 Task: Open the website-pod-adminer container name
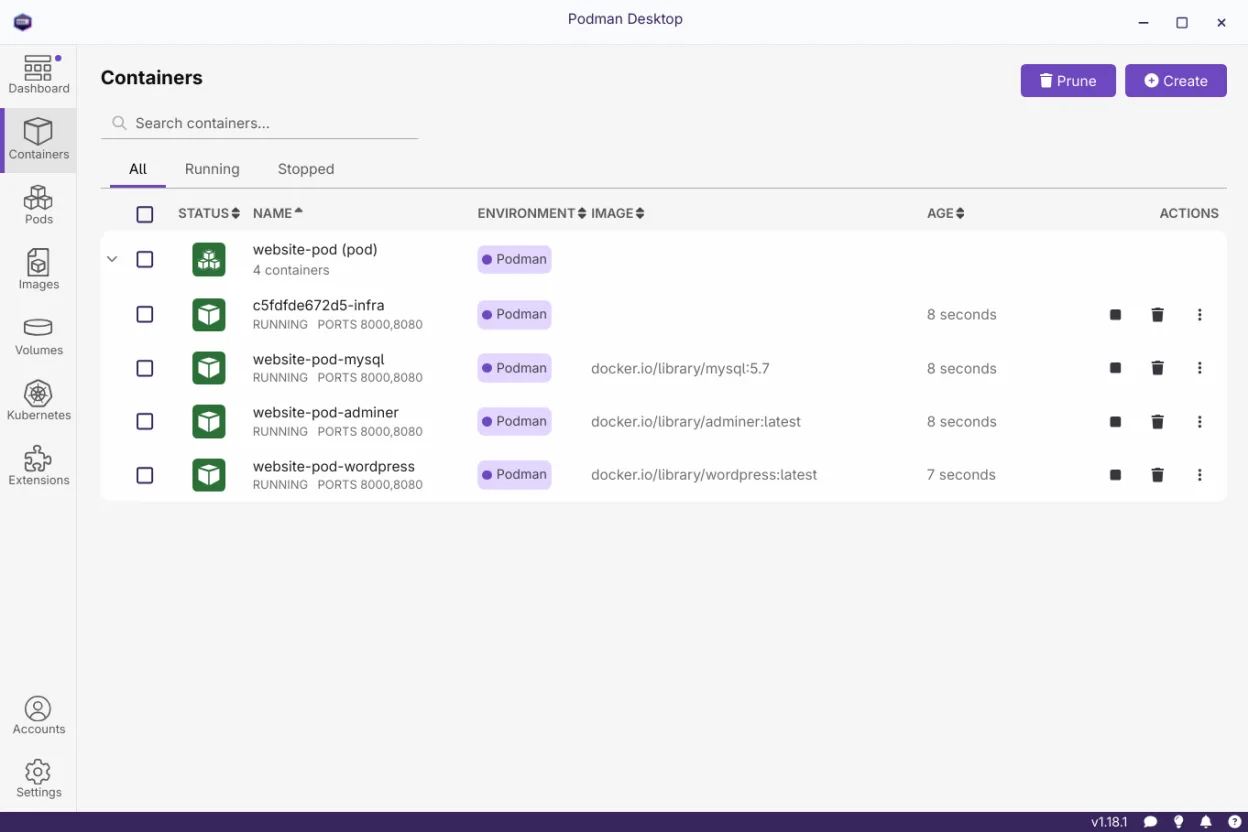[326, 412]
